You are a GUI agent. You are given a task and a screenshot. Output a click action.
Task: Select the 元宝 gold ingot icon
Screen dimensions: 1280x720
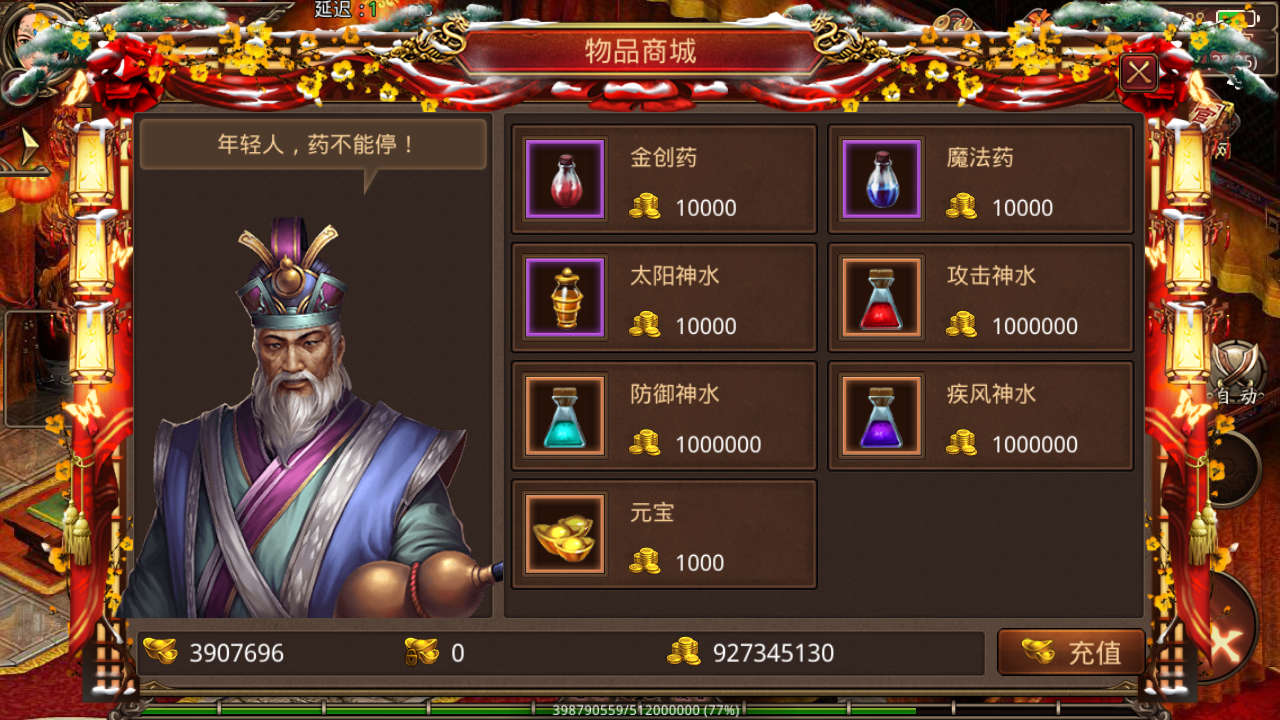click(565, 533)
